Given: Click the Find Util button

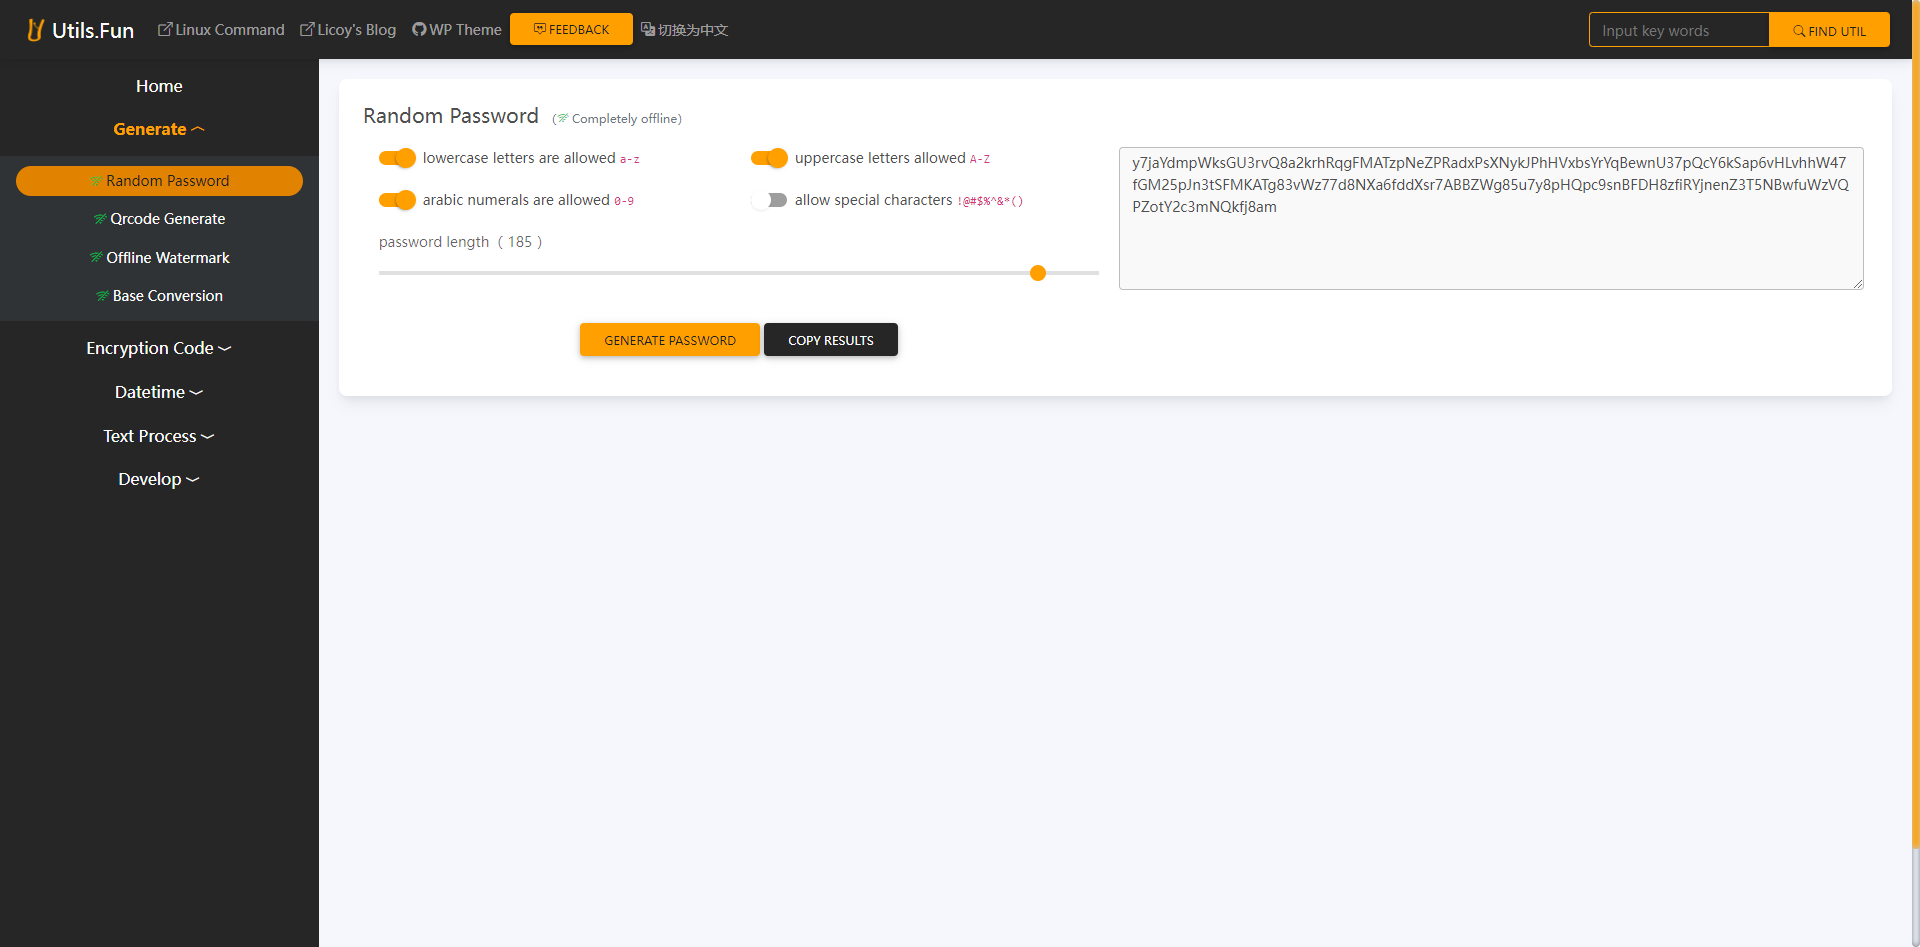Looking at the screenshot, I should [1829, 30].
